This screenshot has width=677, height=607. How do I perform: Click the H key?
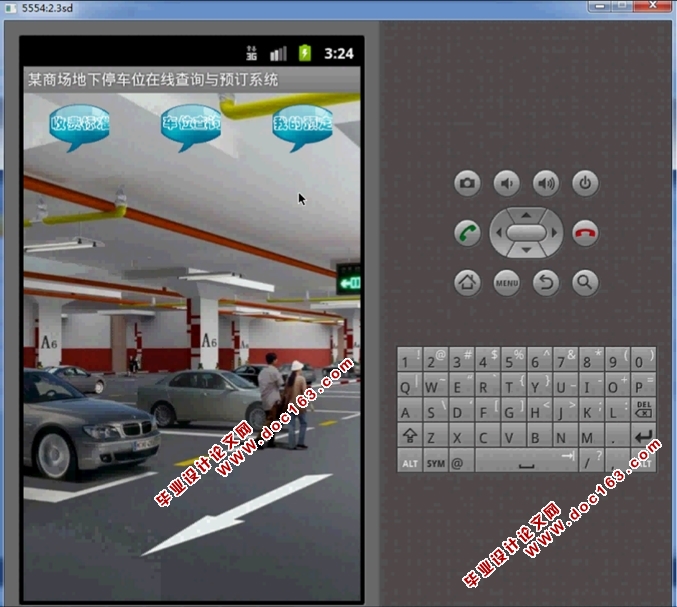click(539, 409)
